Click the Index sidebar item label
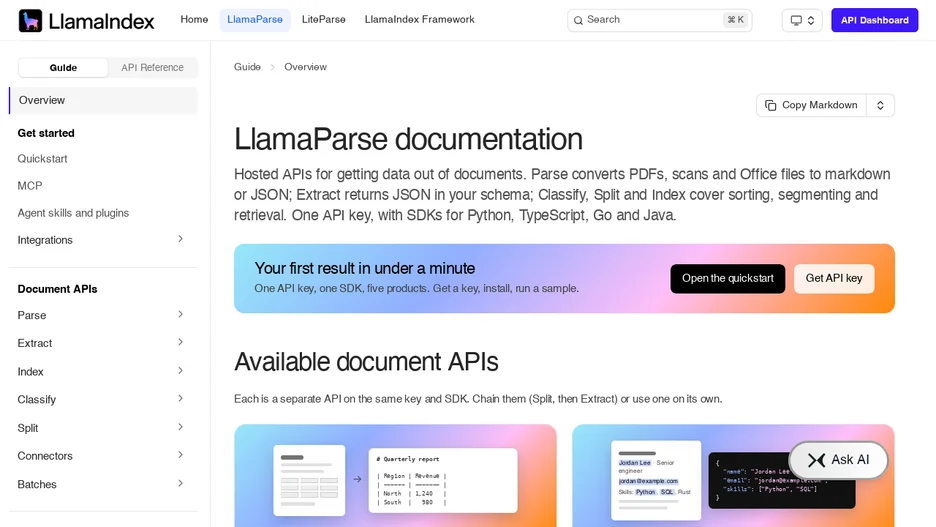 pyautogui.click(x=30, y=372)
